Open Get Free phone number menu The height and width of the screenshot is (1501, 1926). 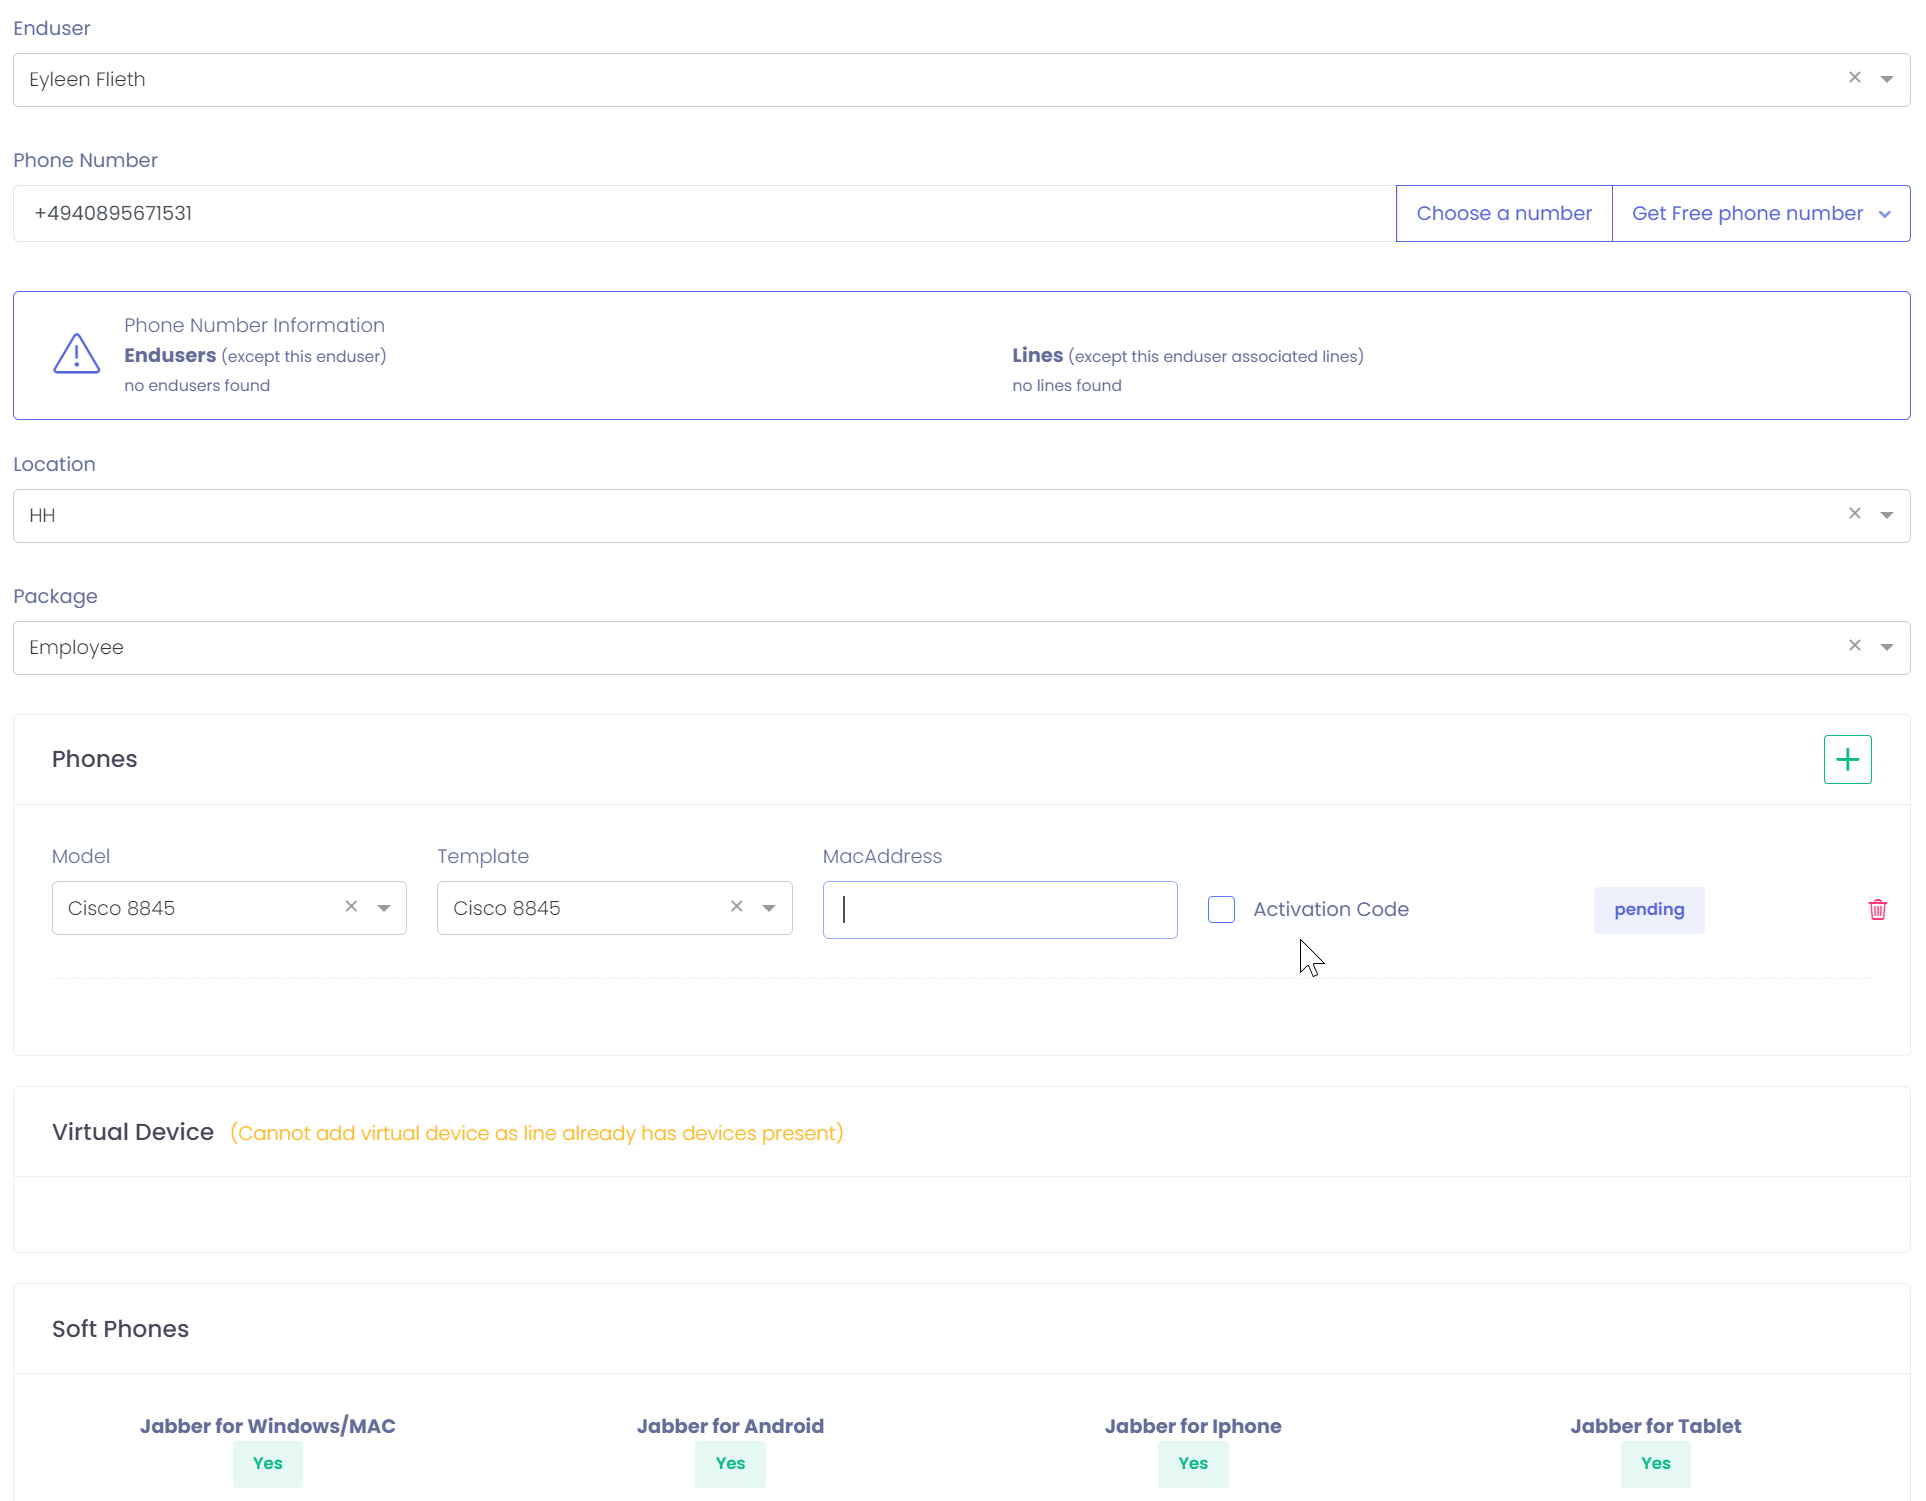pyautogui.click(x=1760, y=213)
